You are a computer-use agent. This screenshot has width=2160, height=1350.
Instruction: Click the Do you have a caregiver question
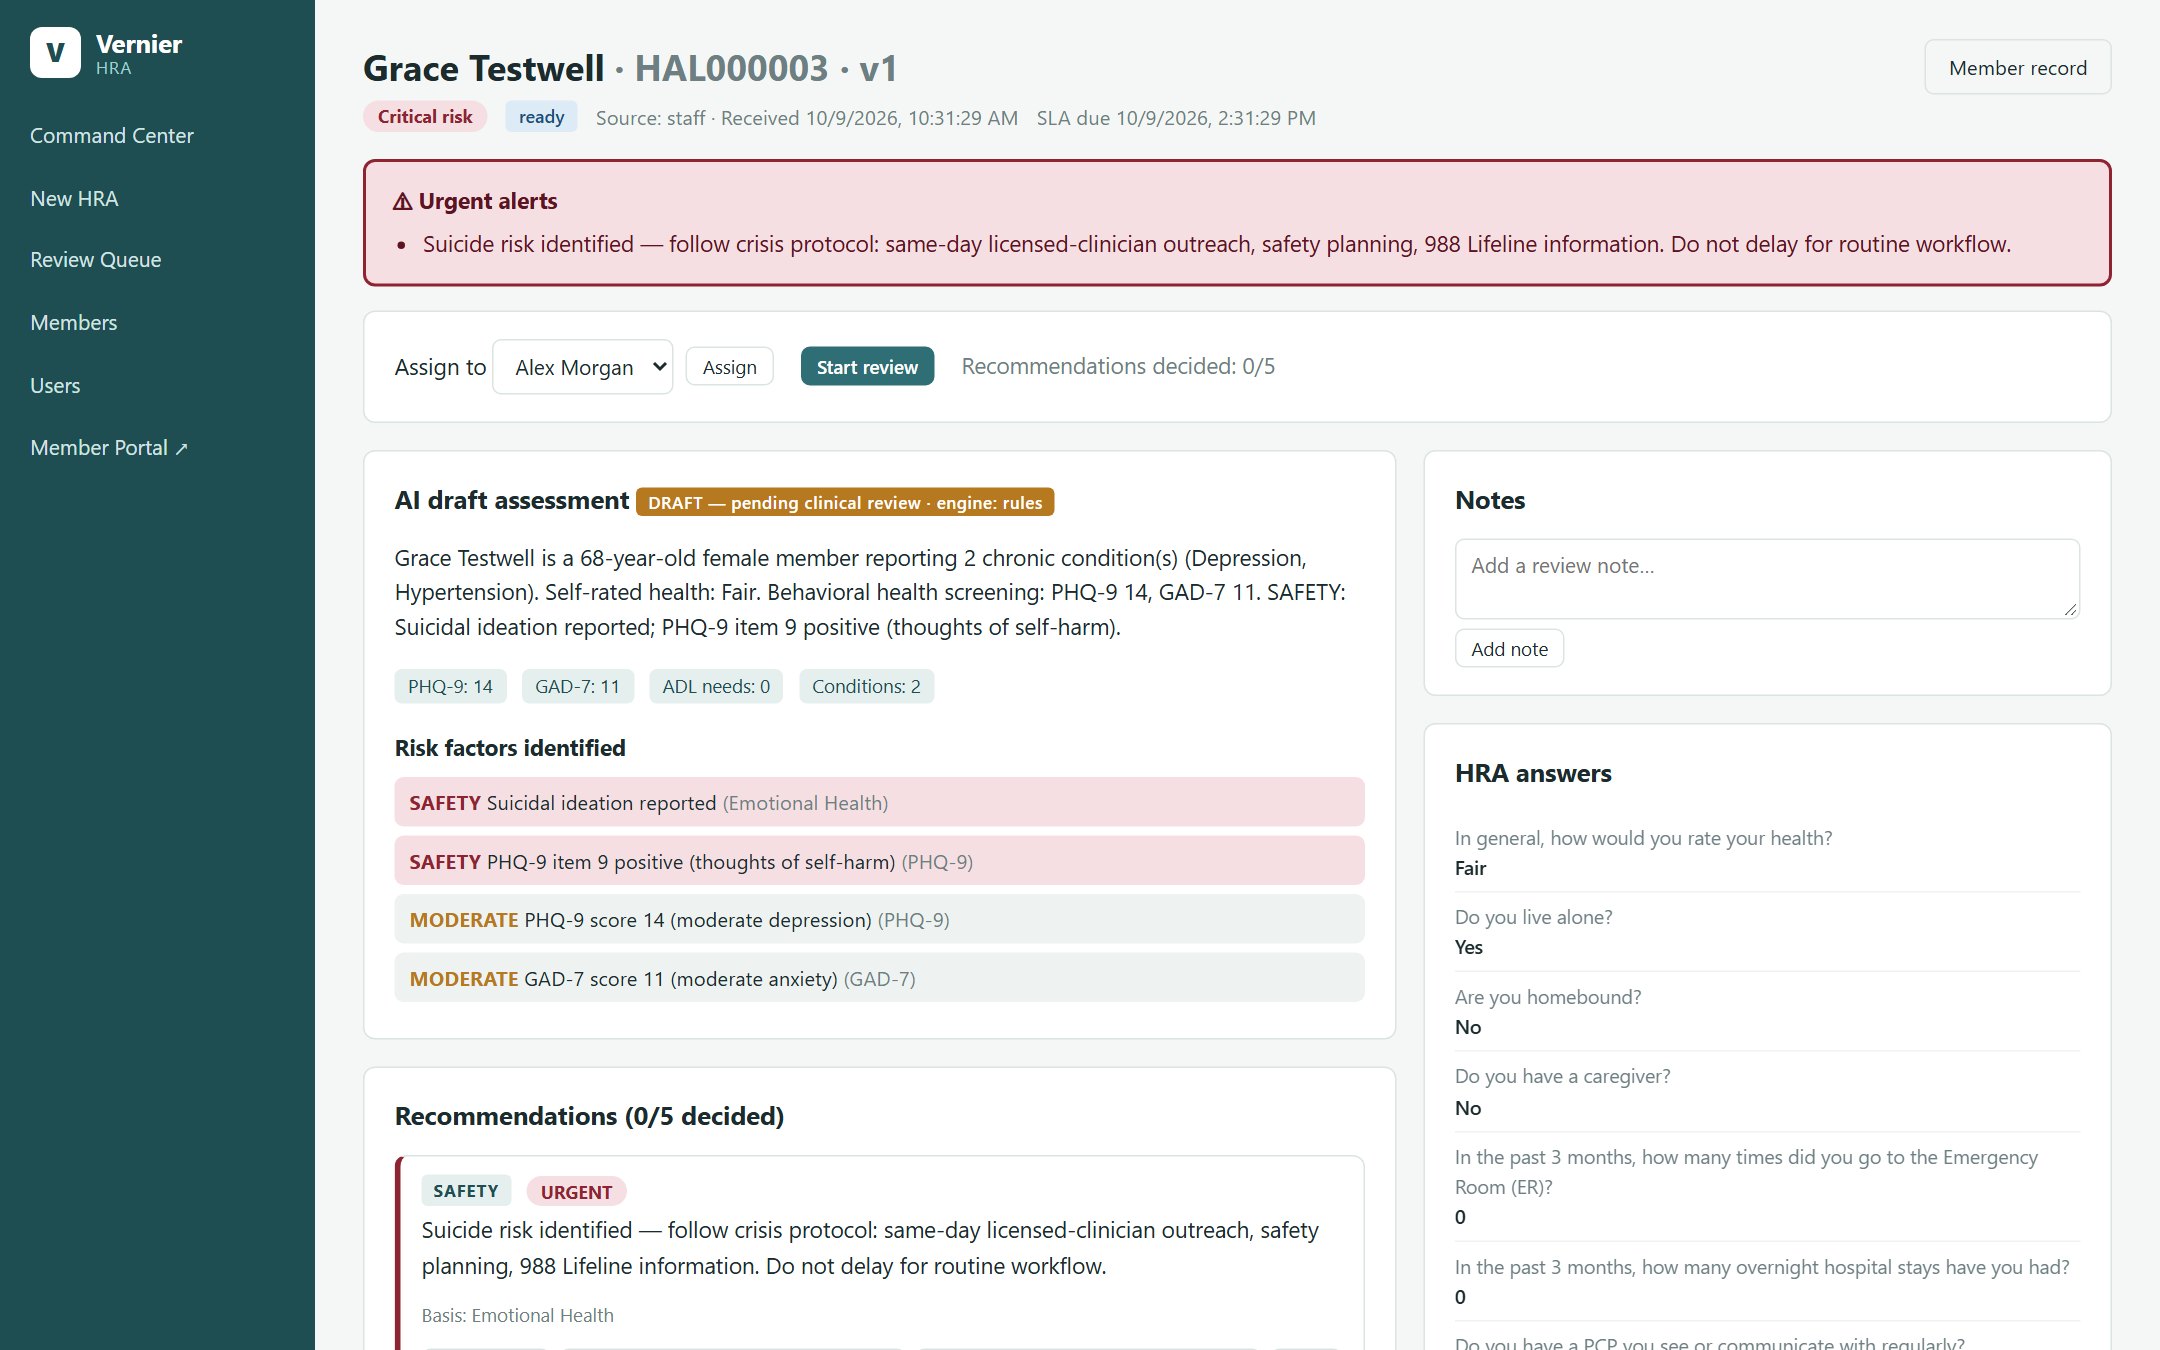point(1563,1077)
